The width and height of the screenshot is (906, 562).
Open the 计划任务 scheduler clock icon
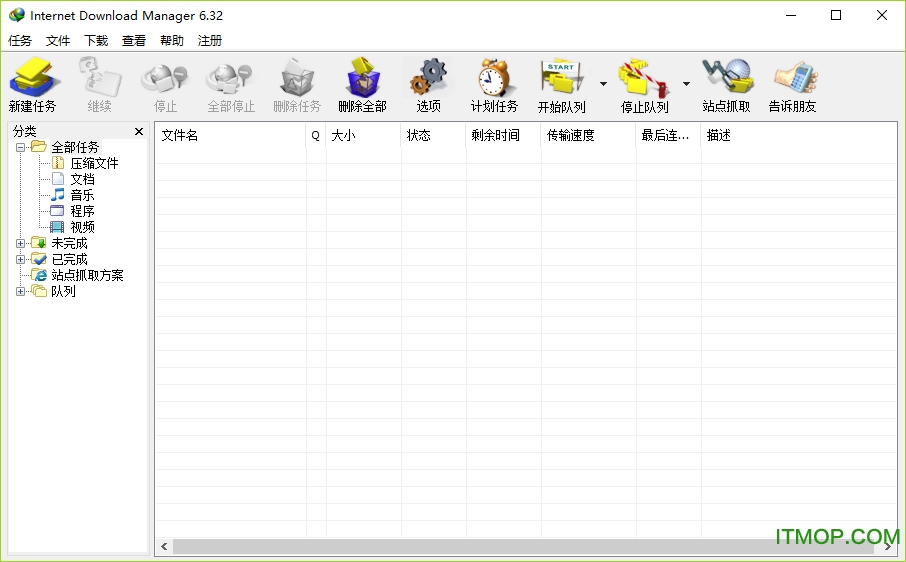click(494, 84)
